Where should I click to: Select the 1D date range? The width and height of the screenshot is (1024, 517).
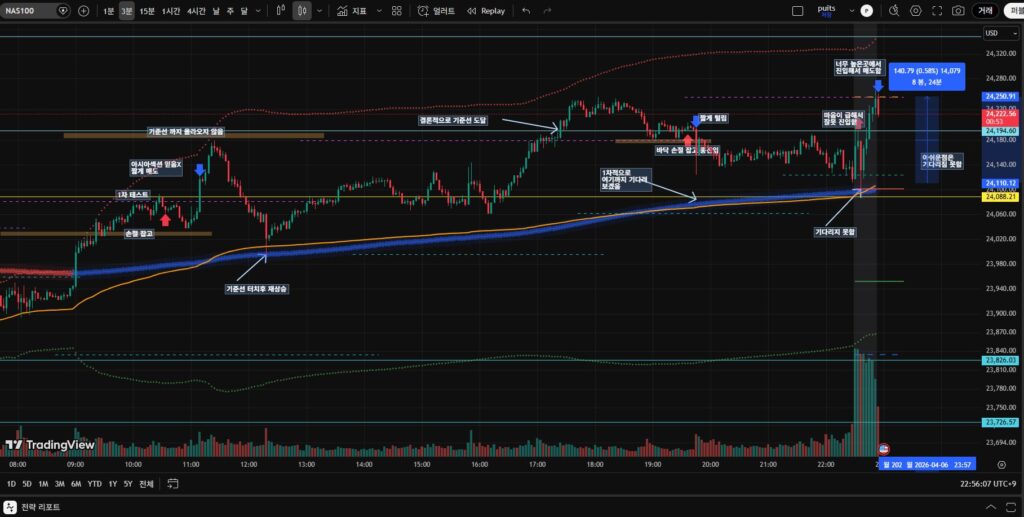coord(11,484)
